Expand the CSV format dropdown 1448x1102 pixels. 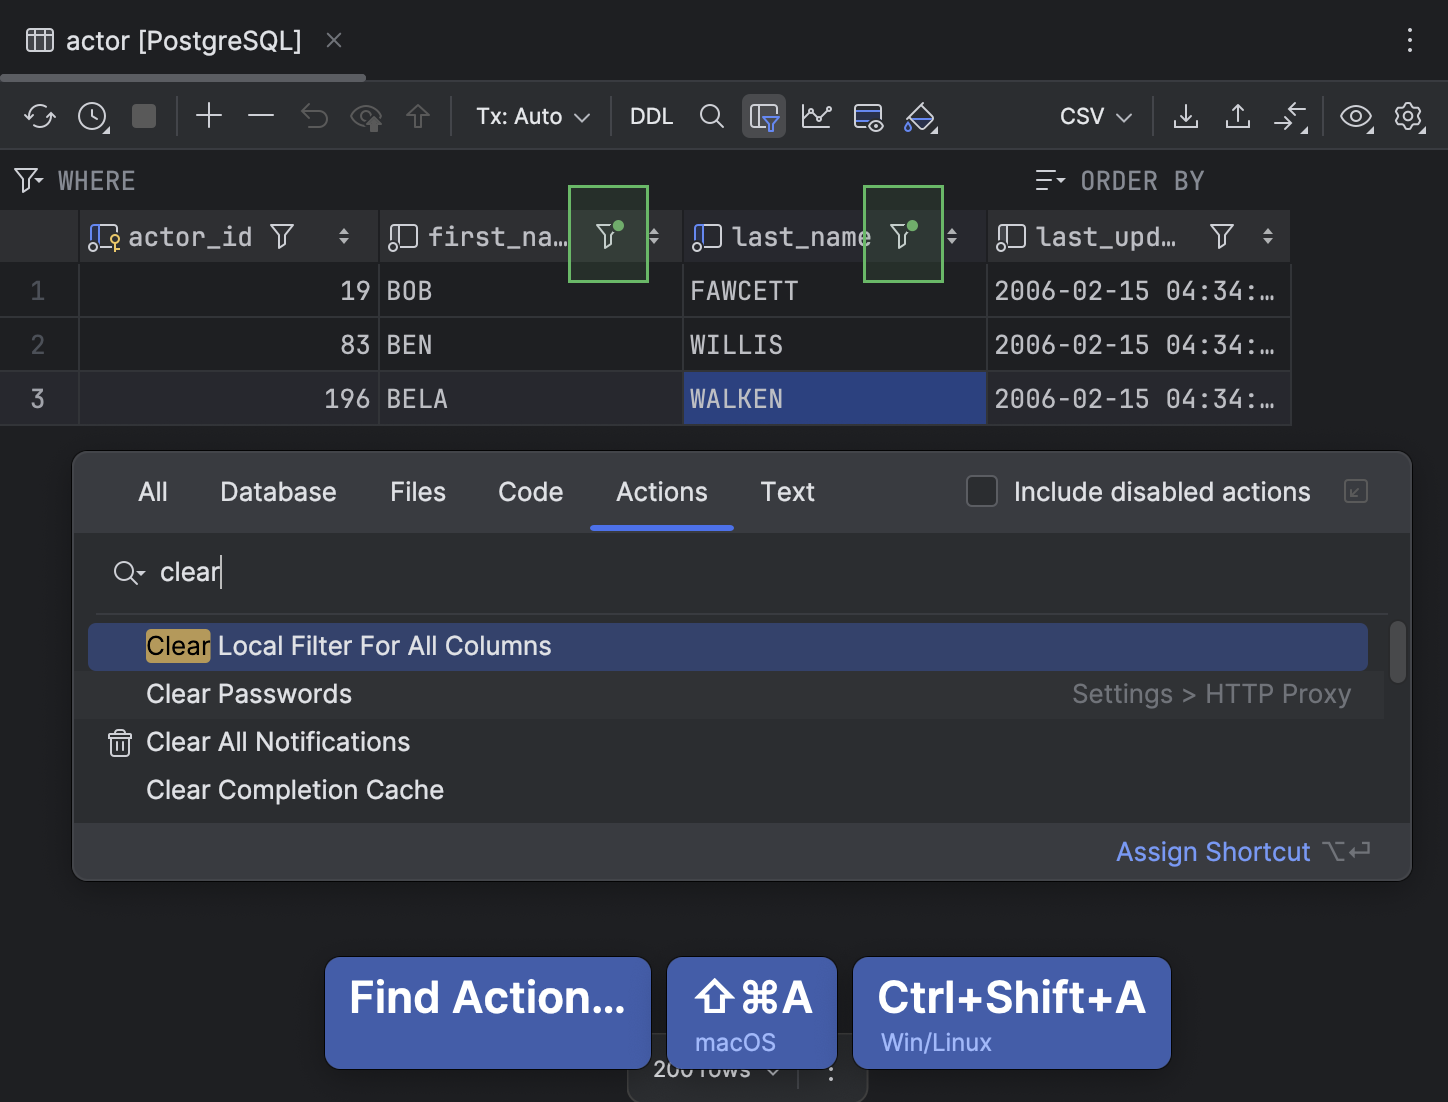click(1096, 116)
